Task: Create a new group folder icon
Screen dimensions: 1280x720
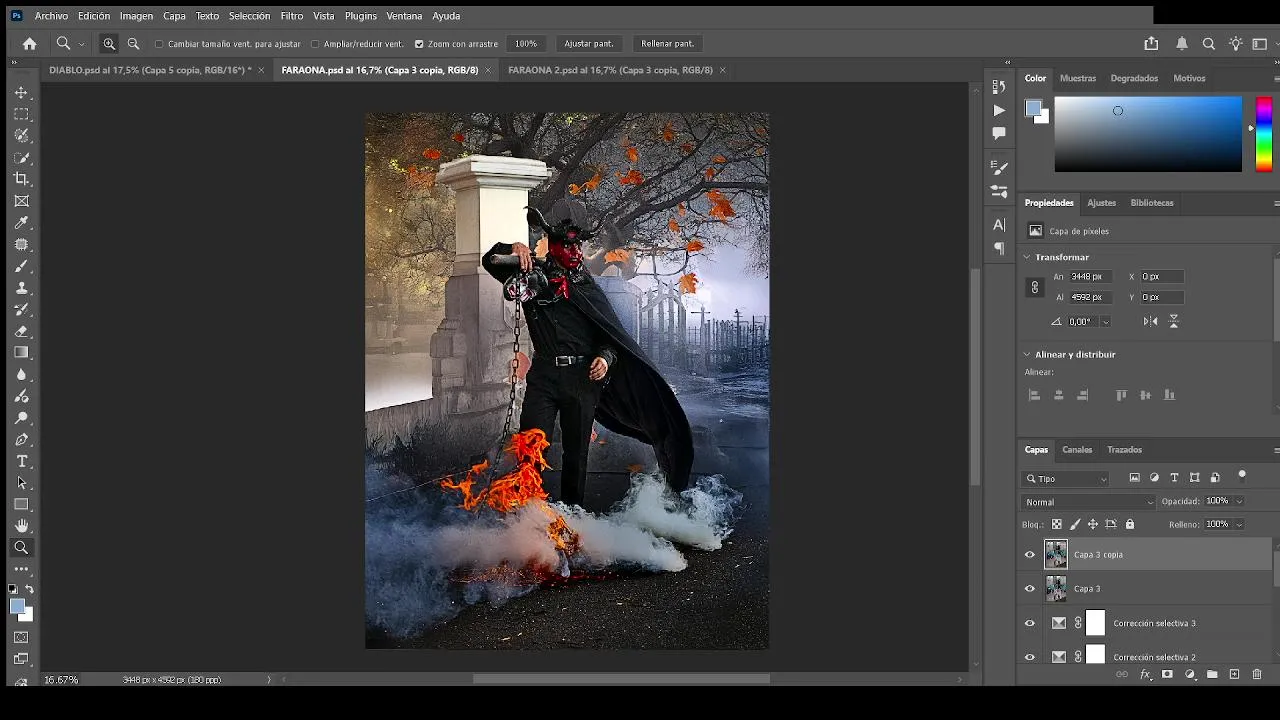Action: [1212, 675]
